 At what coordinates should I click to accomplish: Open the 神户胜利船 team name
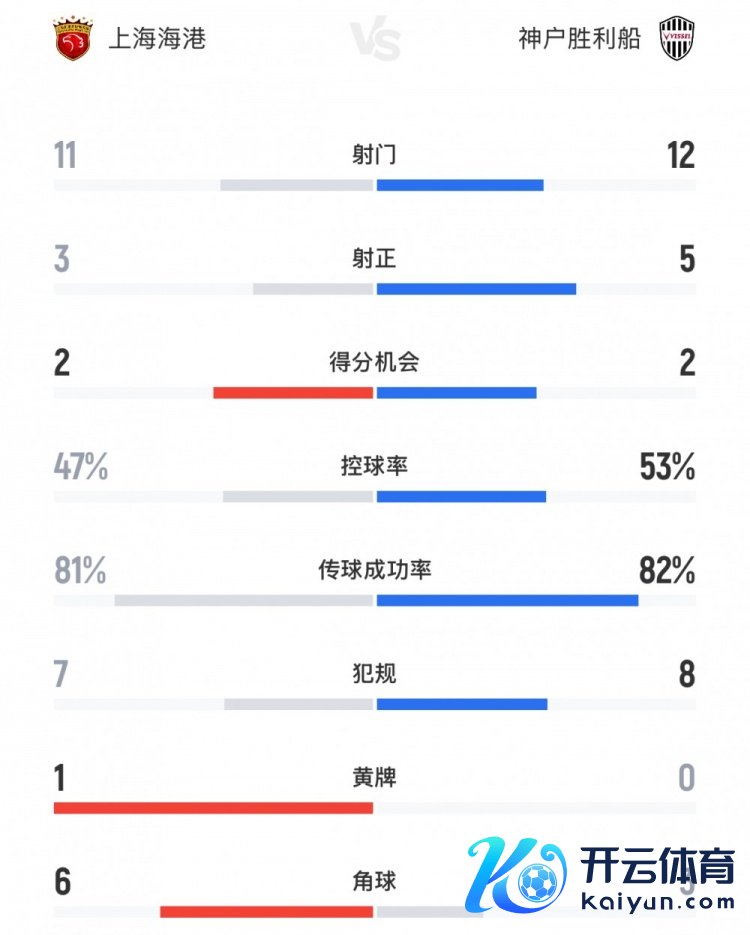point(579,40)
